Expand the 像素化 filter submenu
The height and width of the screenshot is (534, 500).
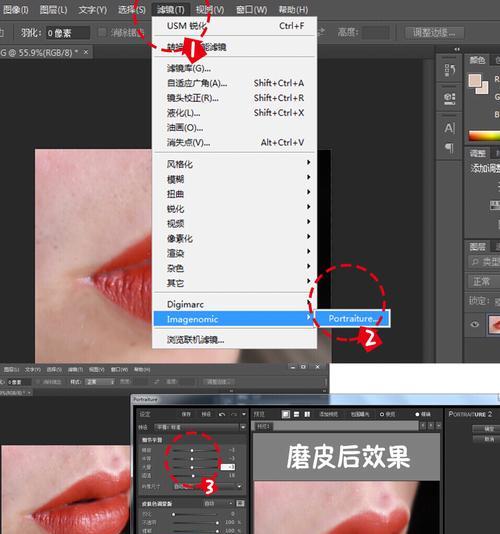point(235,238)
